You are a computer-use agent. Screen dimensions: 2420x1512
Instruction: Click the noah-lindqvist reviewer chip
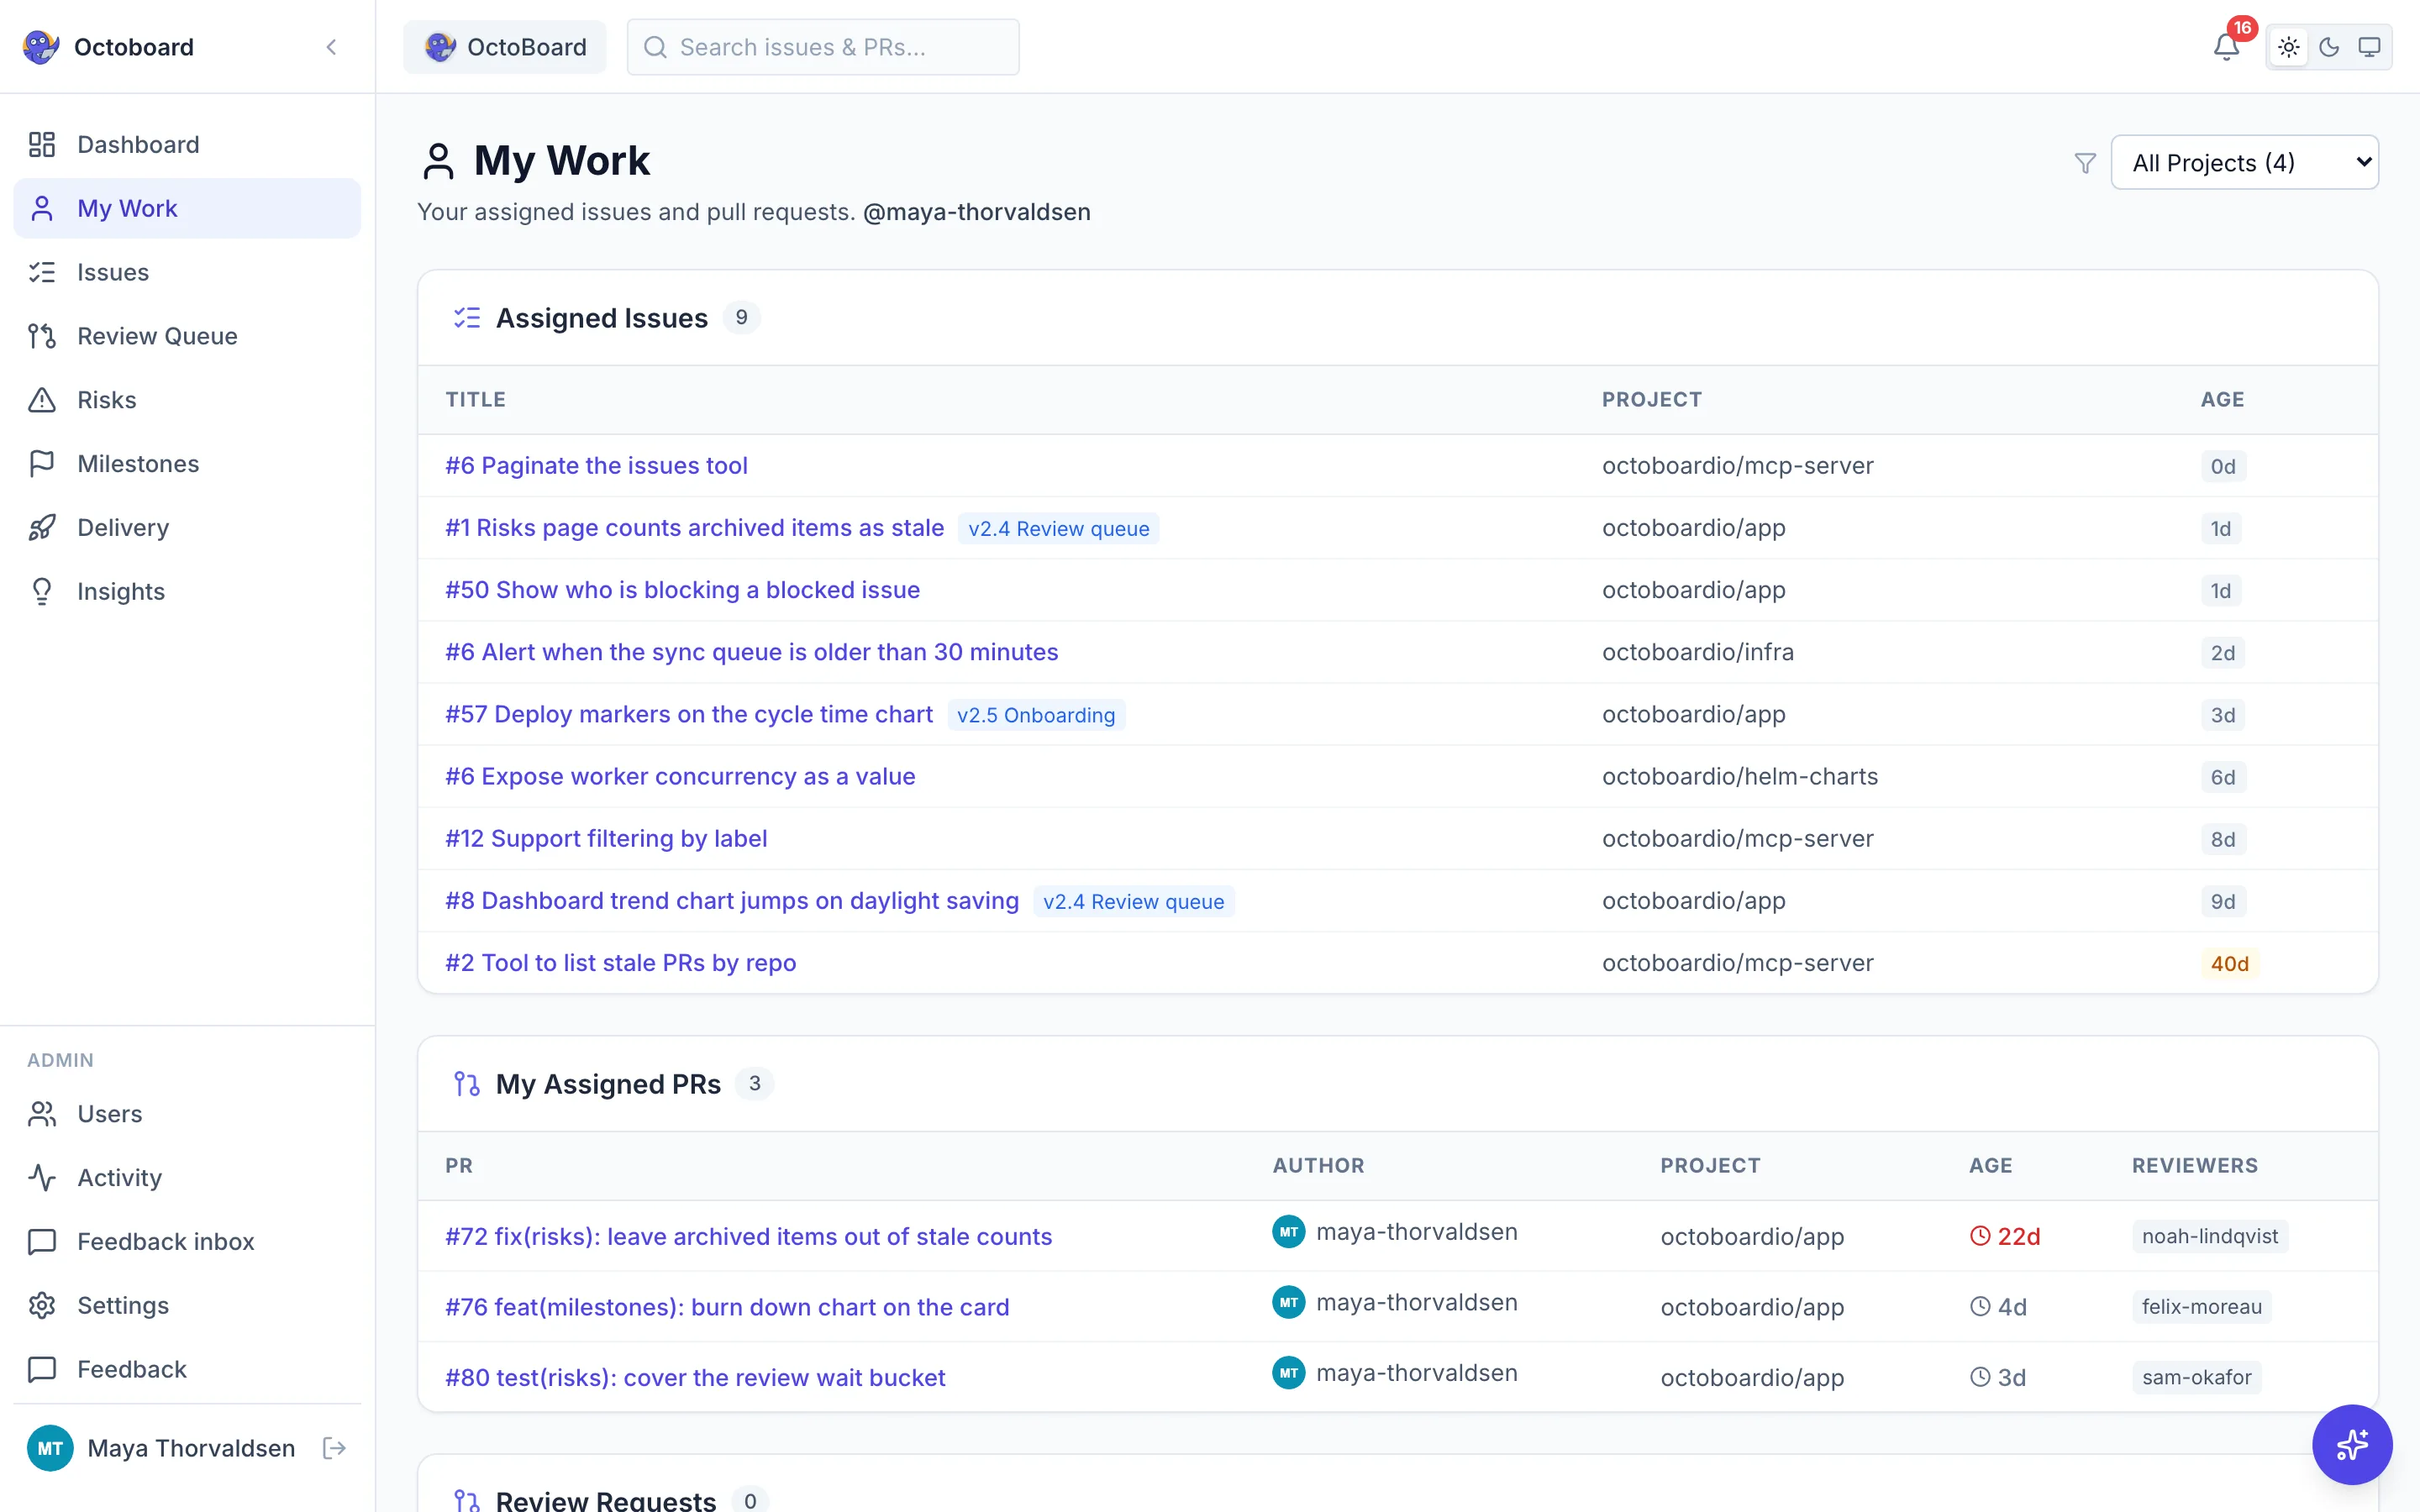tap(2210, 1237)
